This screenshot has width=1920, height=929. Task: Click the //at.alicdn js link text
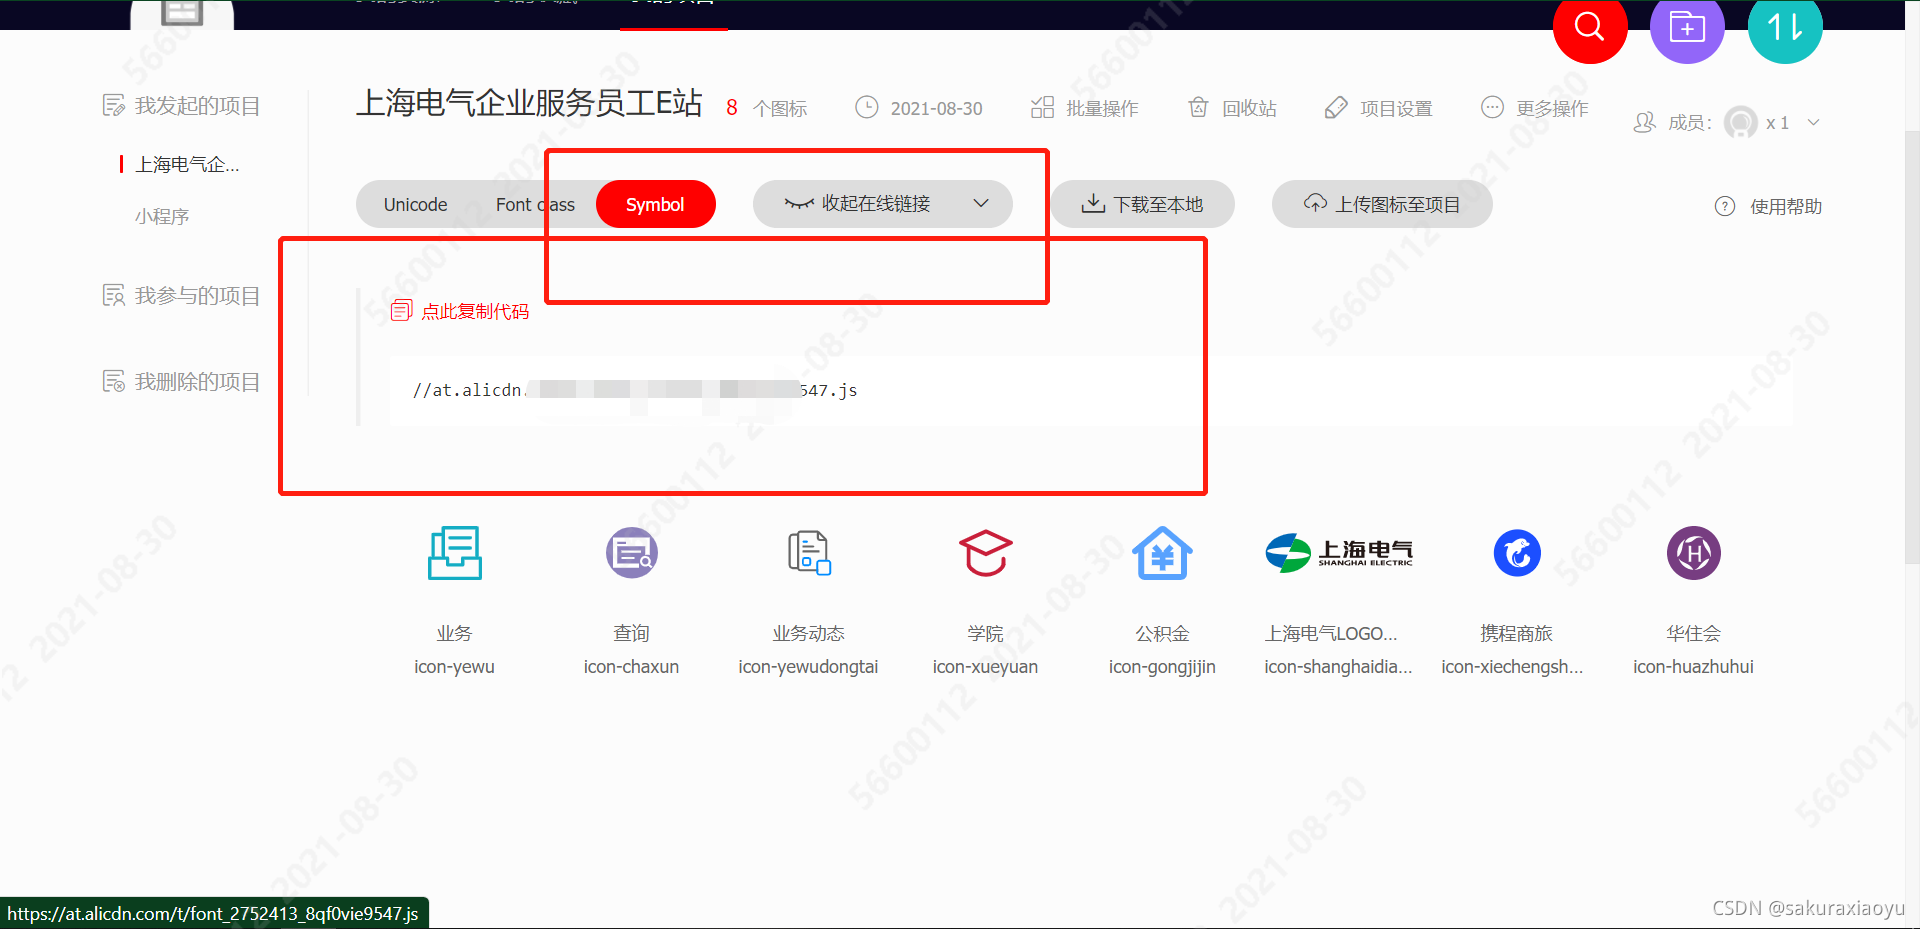coord(635,390)
